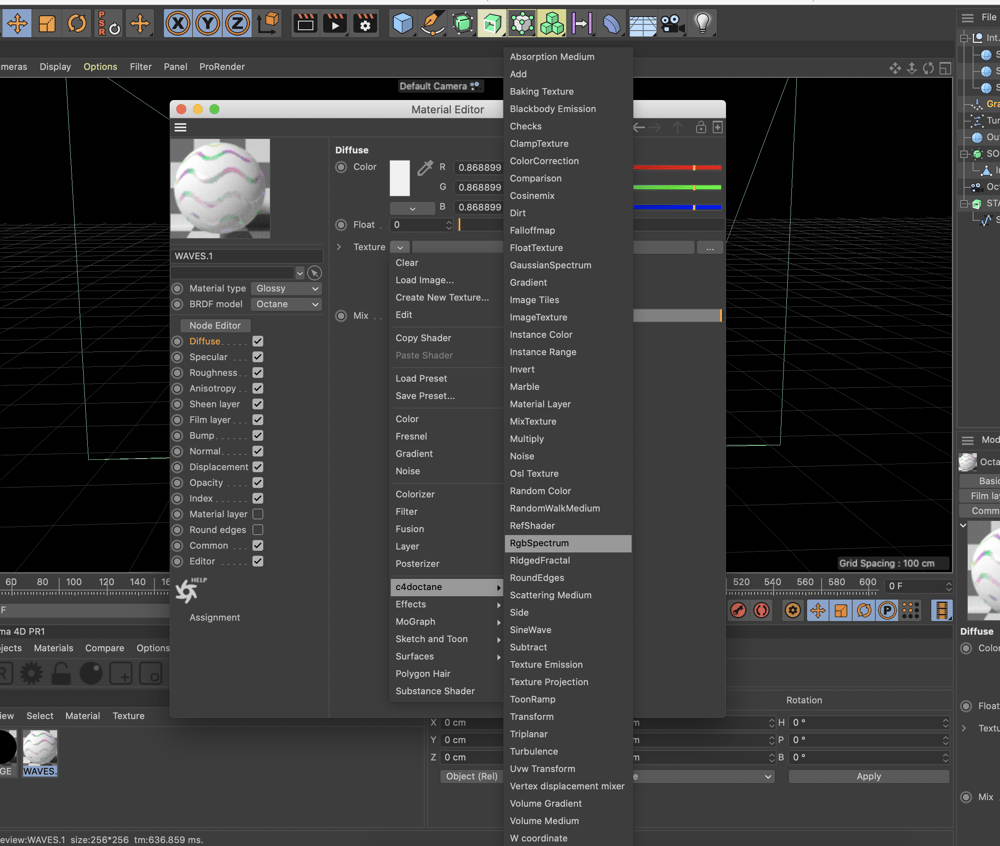Toggle the Opacity channel checkbox

coord(258,483)
